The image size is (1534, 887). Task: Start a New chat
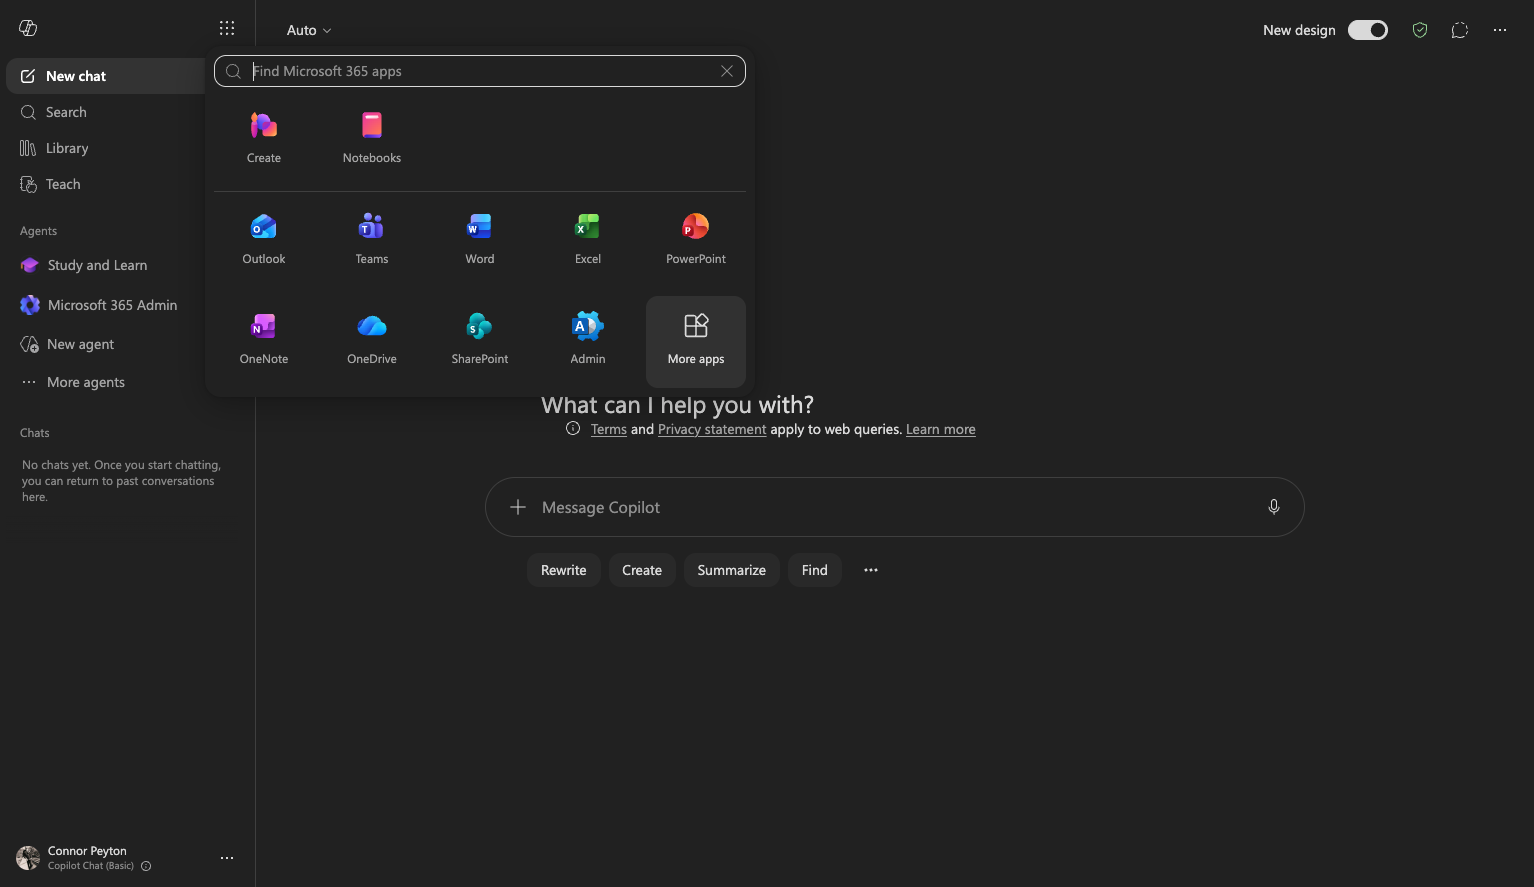click(x=108, y=76)
